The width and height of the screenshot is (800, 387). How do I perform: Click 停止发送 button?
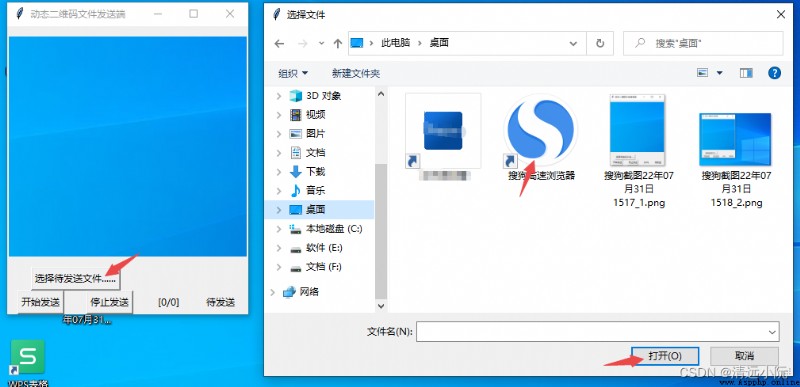pyautogui.click(x=109, y=302)
